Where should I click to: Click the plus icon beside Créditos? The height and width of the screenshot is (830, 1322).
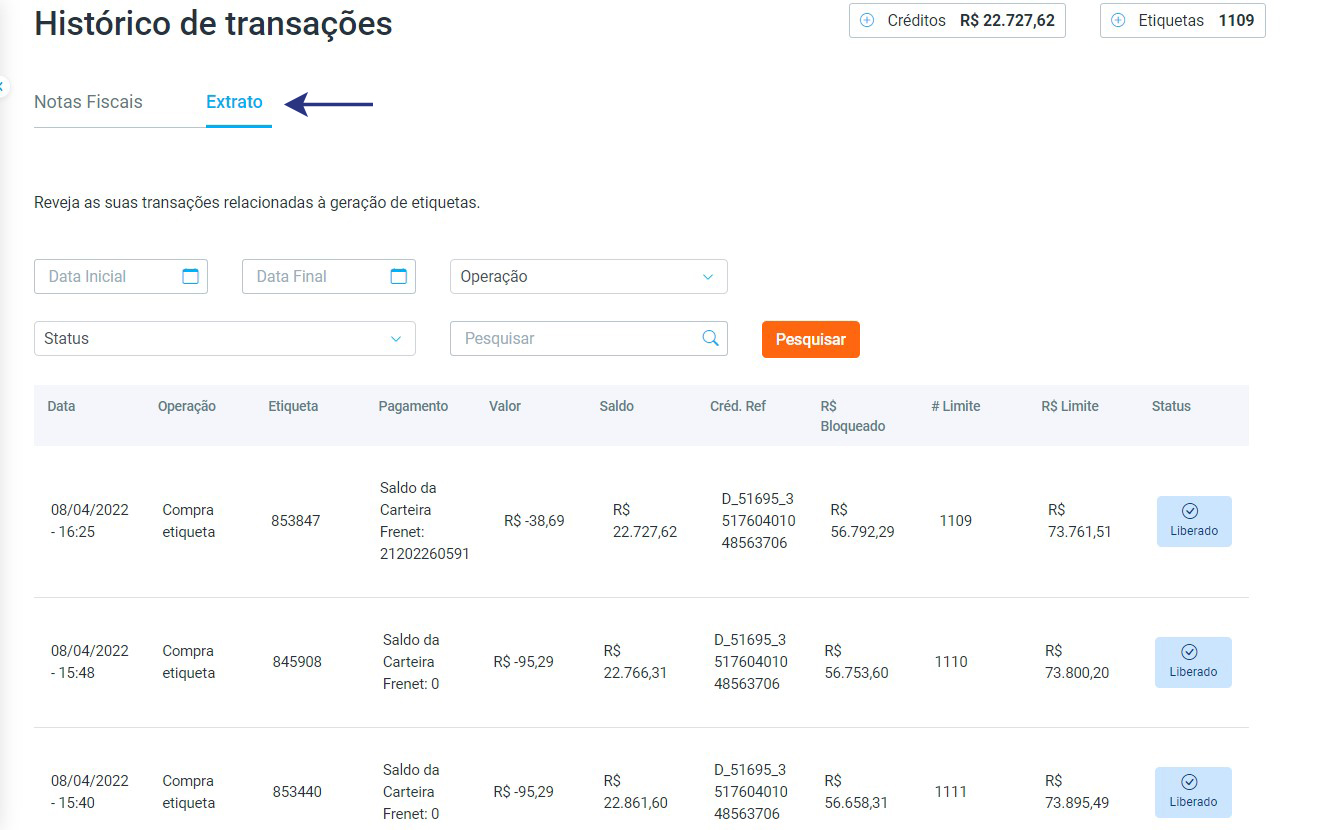click(x=867, y=21)
